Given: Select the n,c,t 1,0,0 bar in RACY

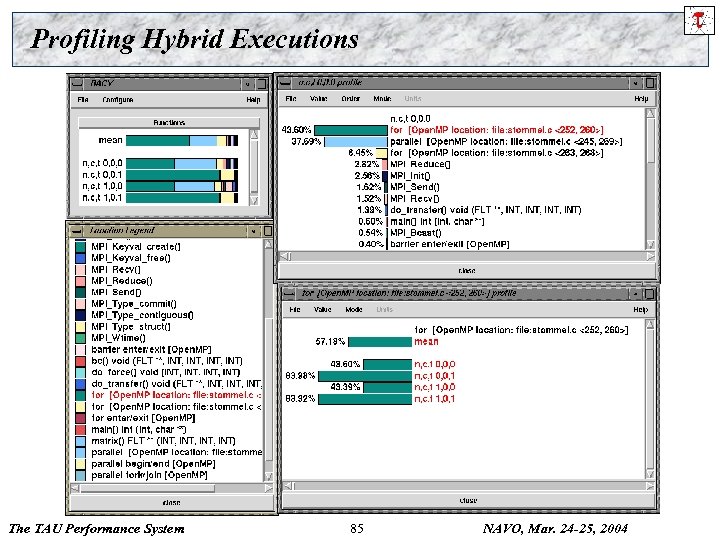Looking at the screenshot, I should click(x=182, y=186).
